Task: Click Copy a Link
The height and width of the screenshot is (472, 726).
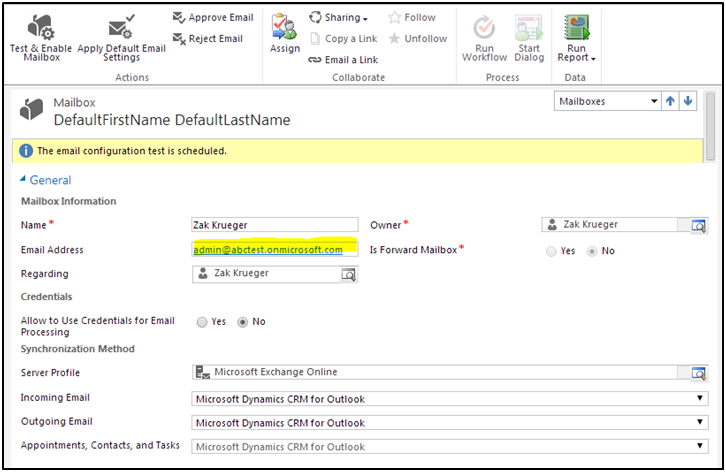Action: tap(344, 38)
